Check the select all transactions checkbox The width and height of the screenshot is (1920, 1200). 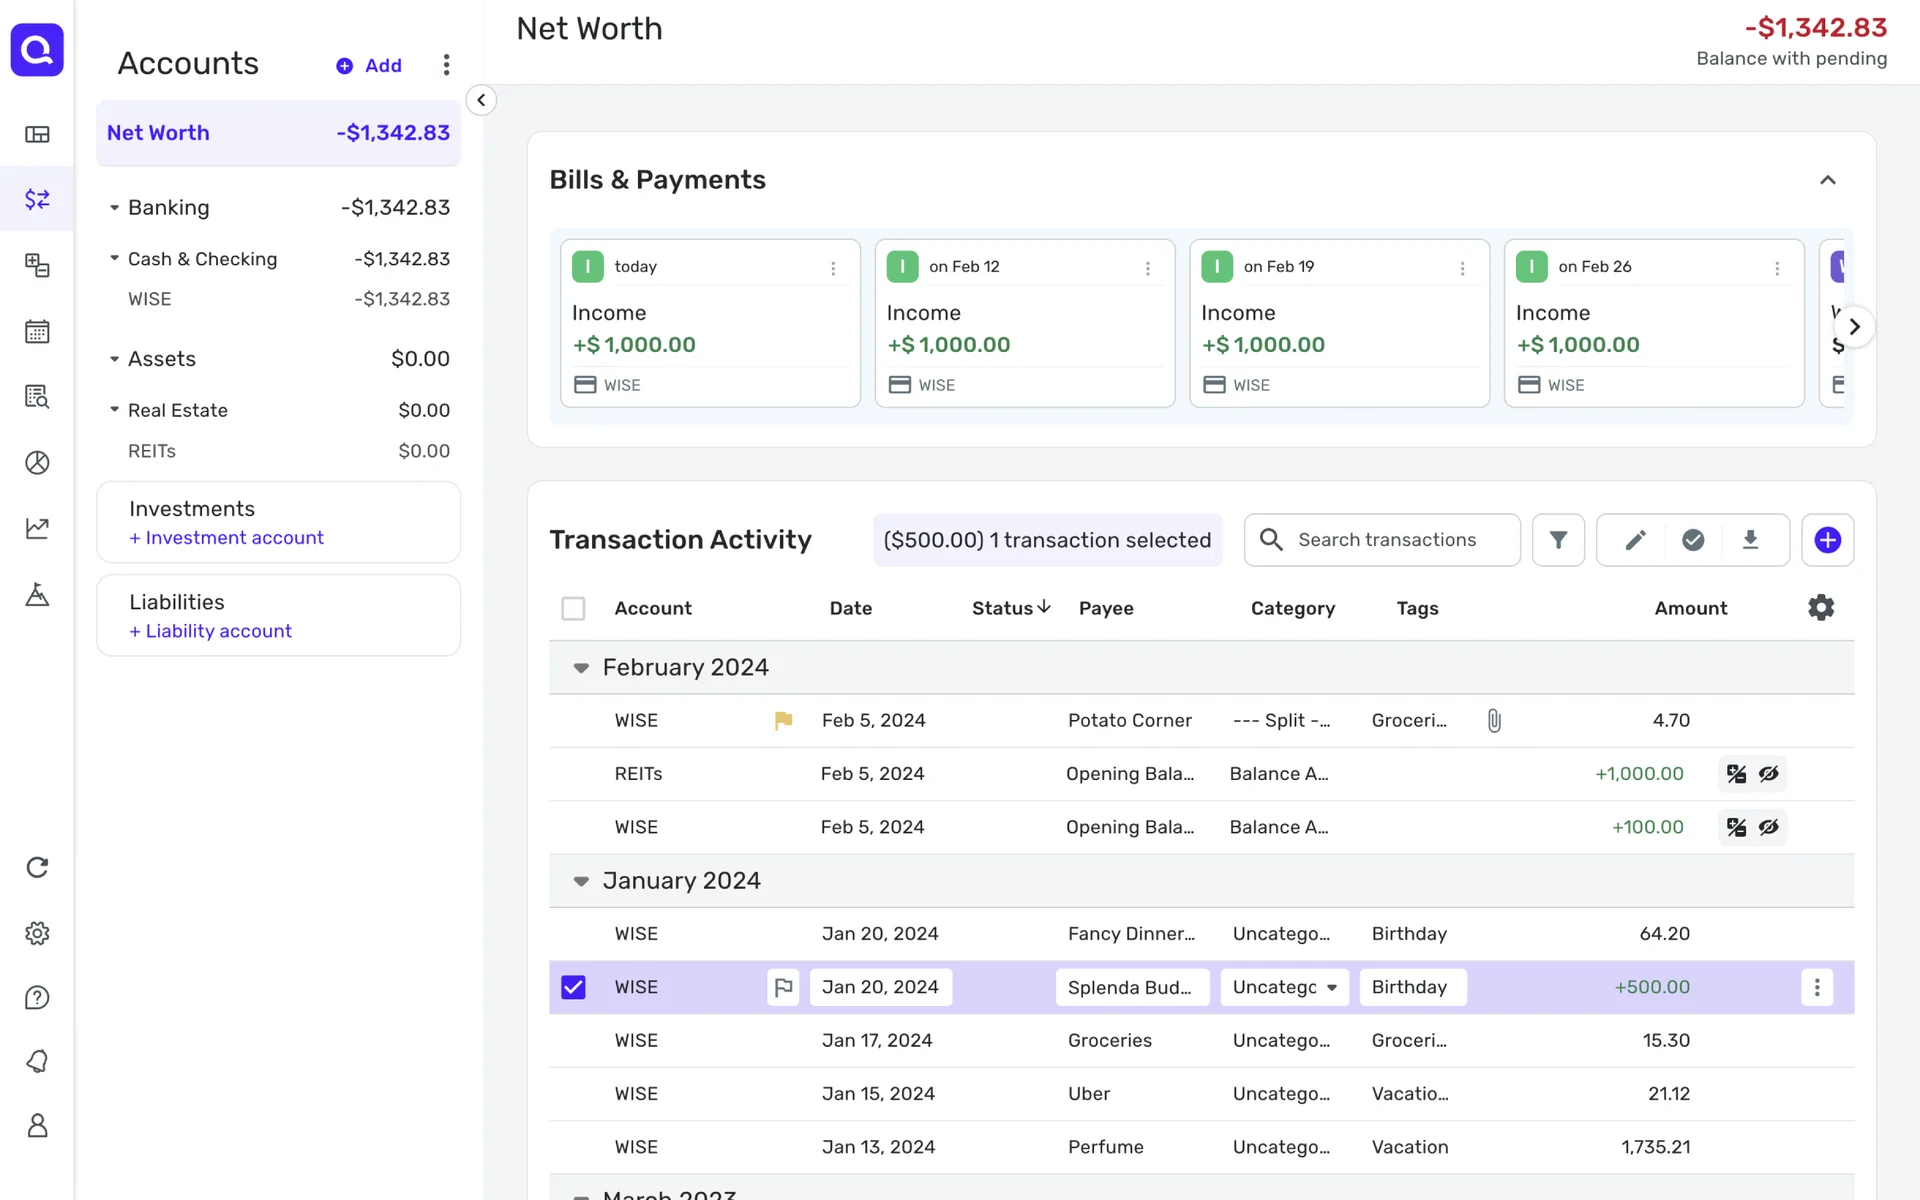[573, 608]
